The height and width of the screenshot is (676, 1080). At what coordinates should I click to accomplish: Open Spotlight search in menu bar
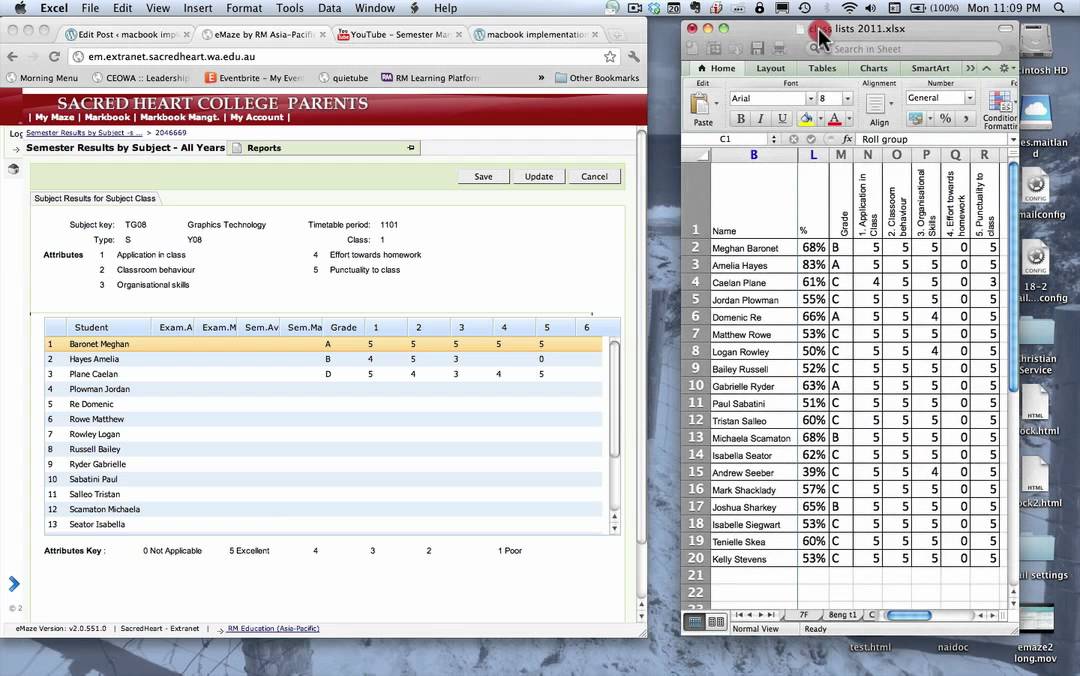[1059, 8]
